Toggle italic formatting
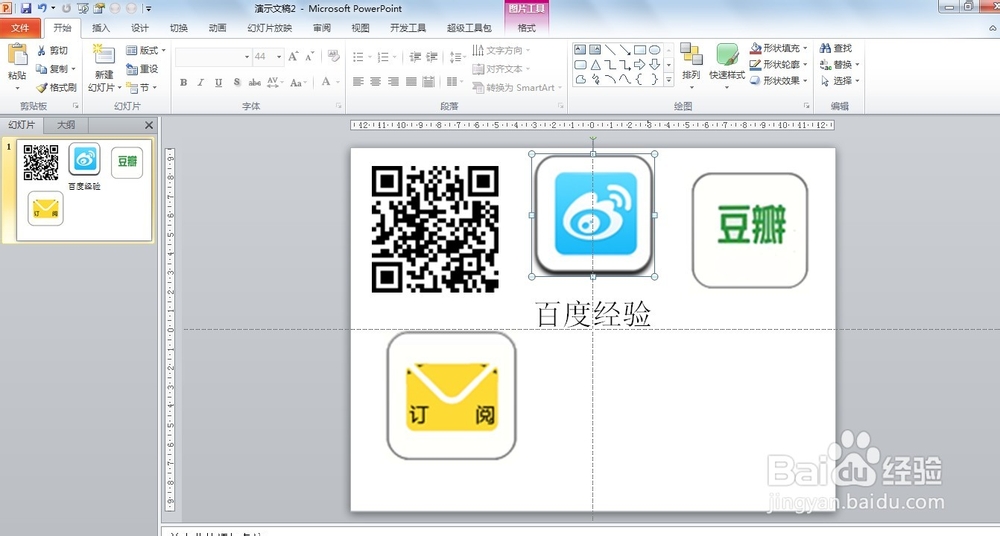This screenshot has width=1000, height=536. (x=200, y=82)
